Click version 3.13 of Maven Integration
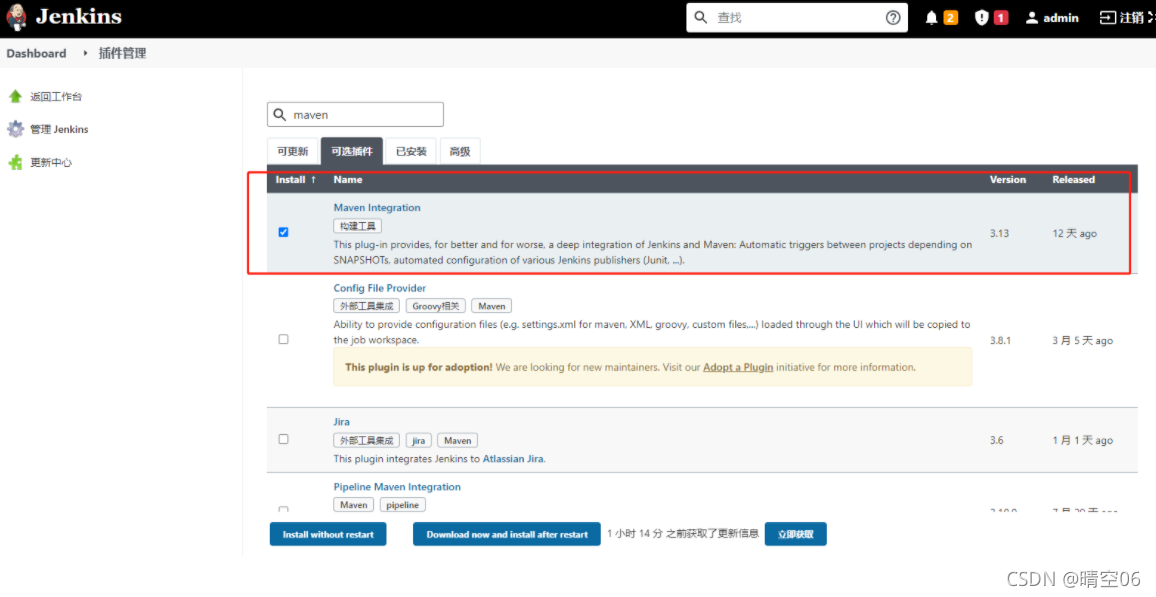The image size is (1156, 597). point(999,233)
